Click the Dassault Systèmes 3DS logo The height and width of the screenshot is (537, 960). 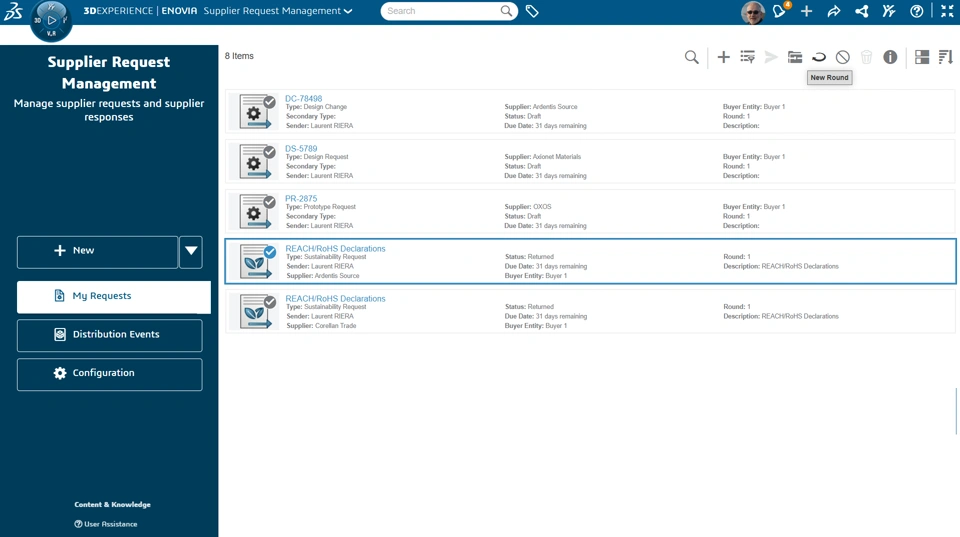coord(13,11)
